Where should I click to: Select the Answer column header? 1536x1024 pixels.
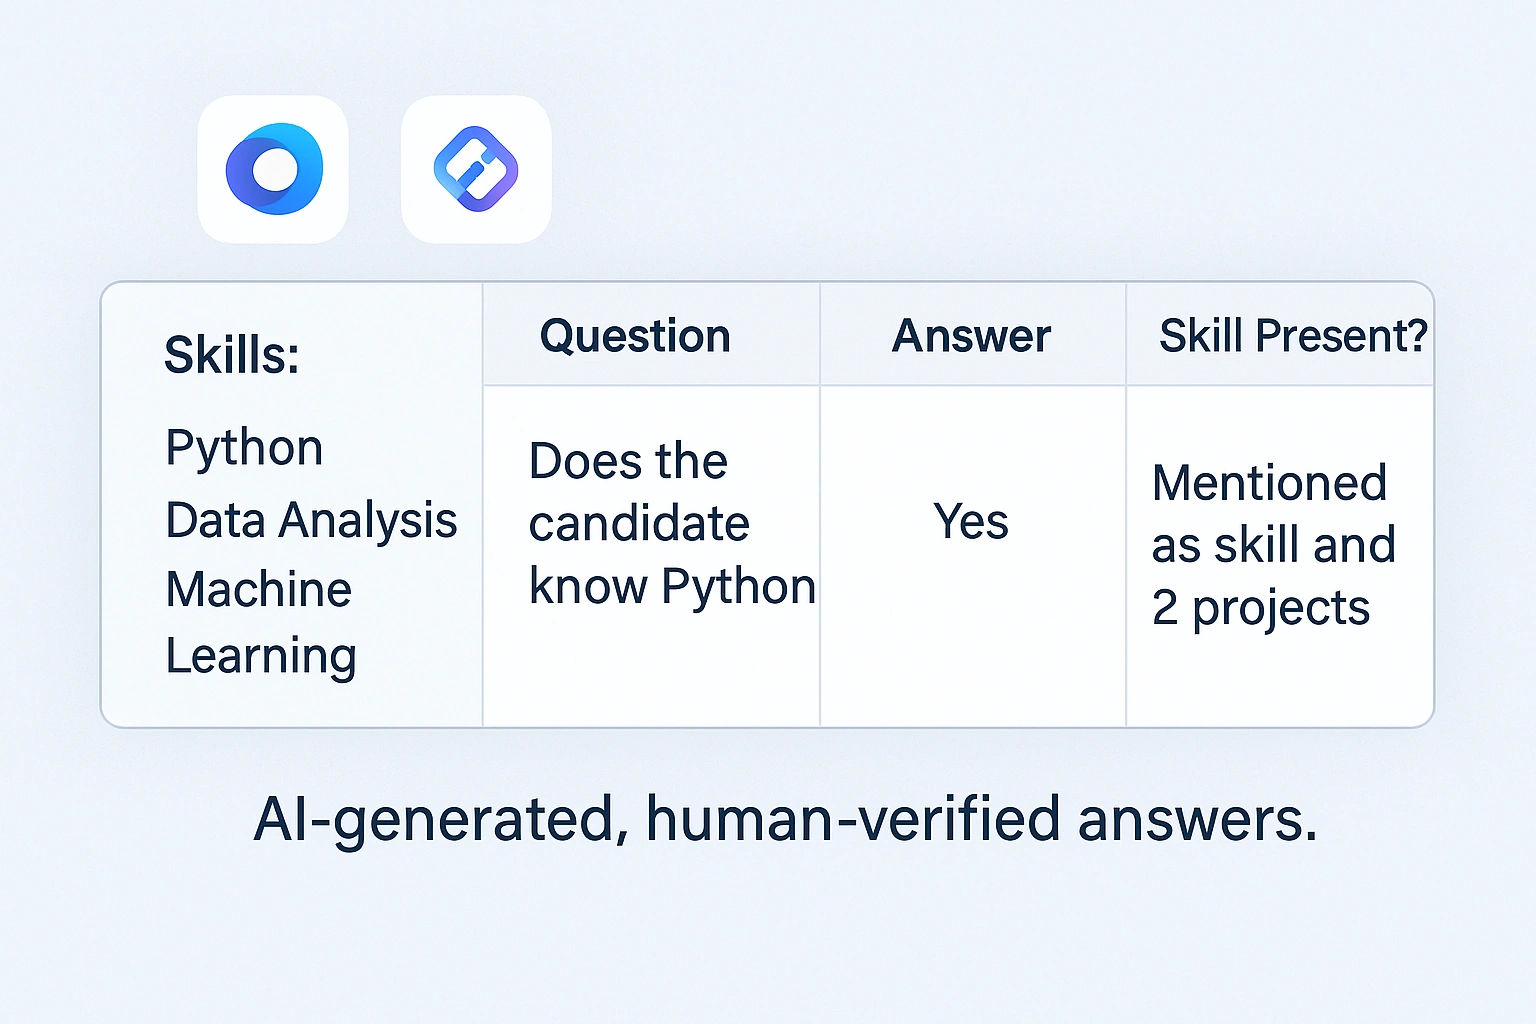[971, 336]
